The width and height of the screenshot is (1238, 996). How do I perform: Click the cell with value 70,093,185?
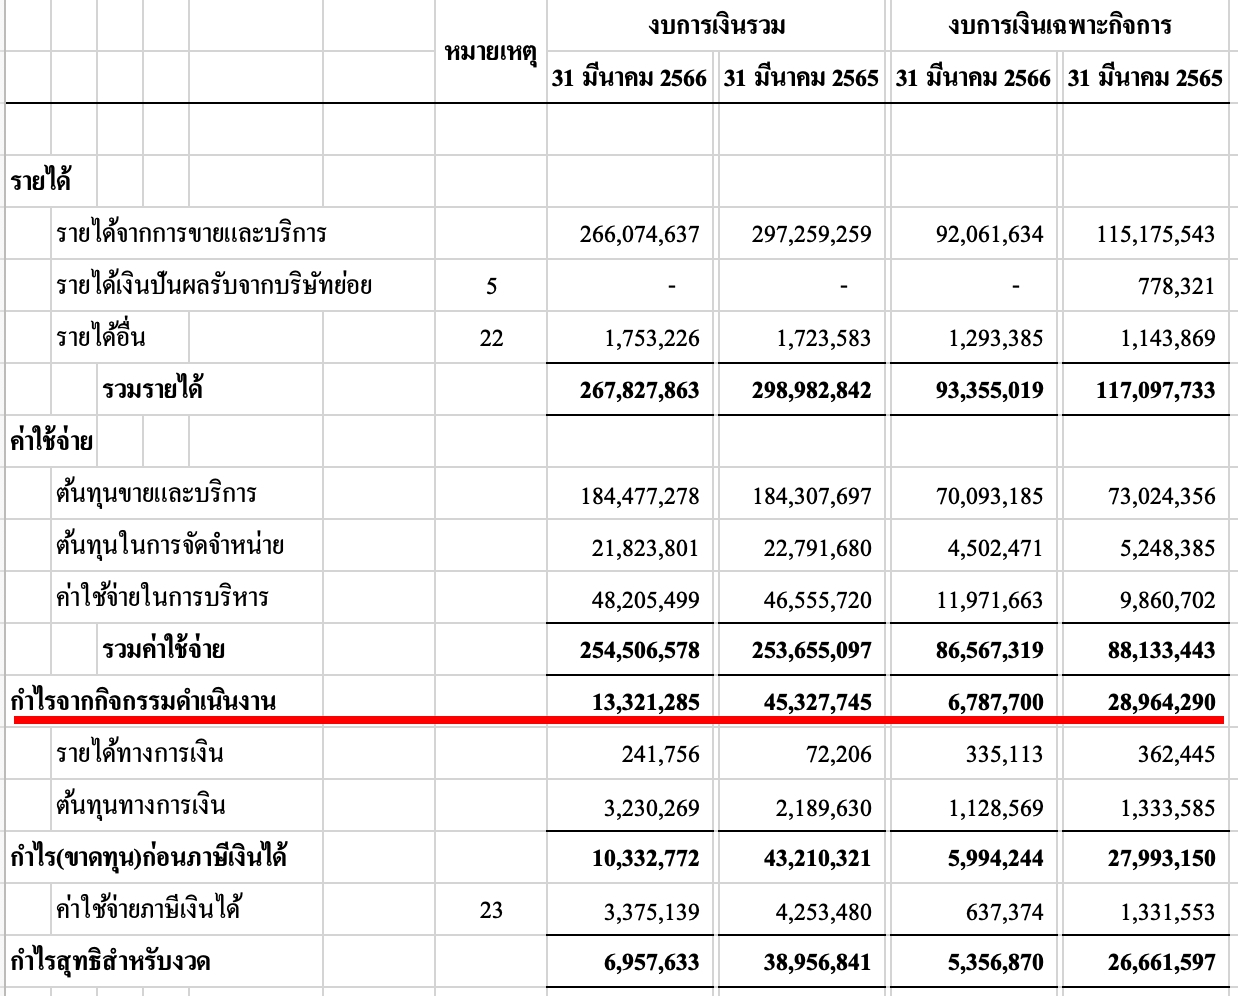(x=989, y=495)
